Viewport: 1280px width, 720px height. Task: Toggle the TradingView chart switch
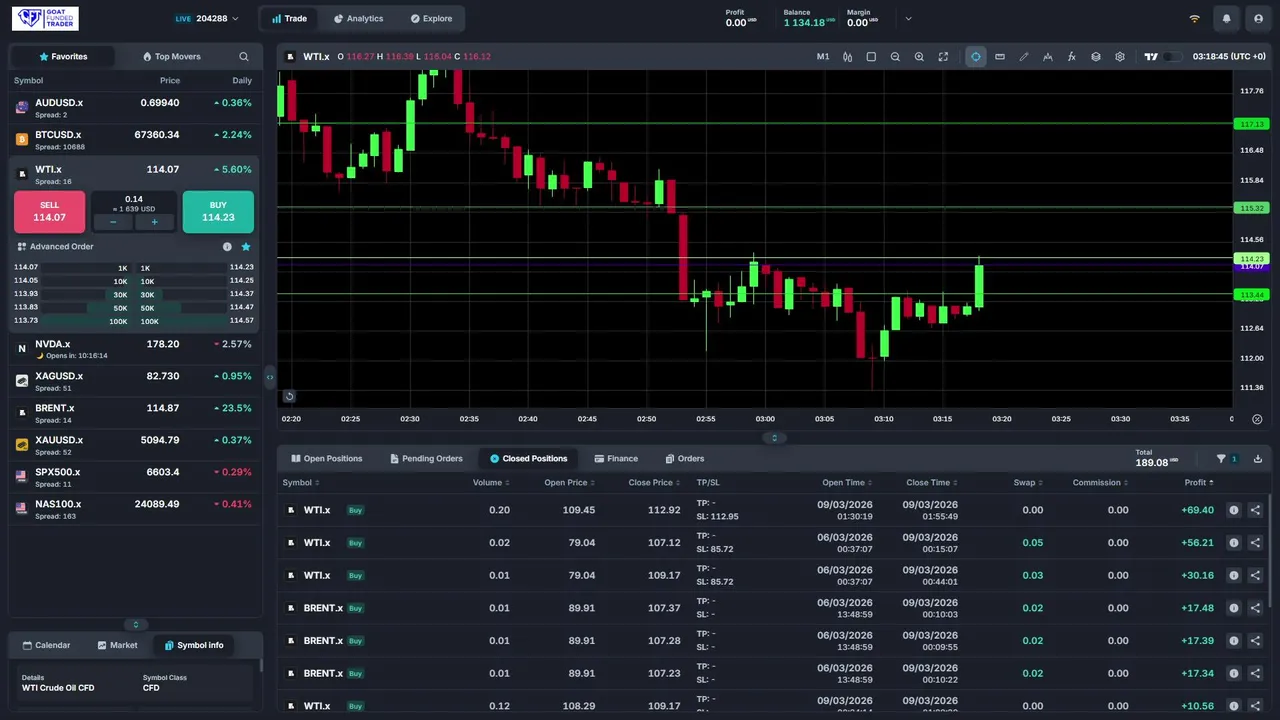click(x=1172, y=57)
